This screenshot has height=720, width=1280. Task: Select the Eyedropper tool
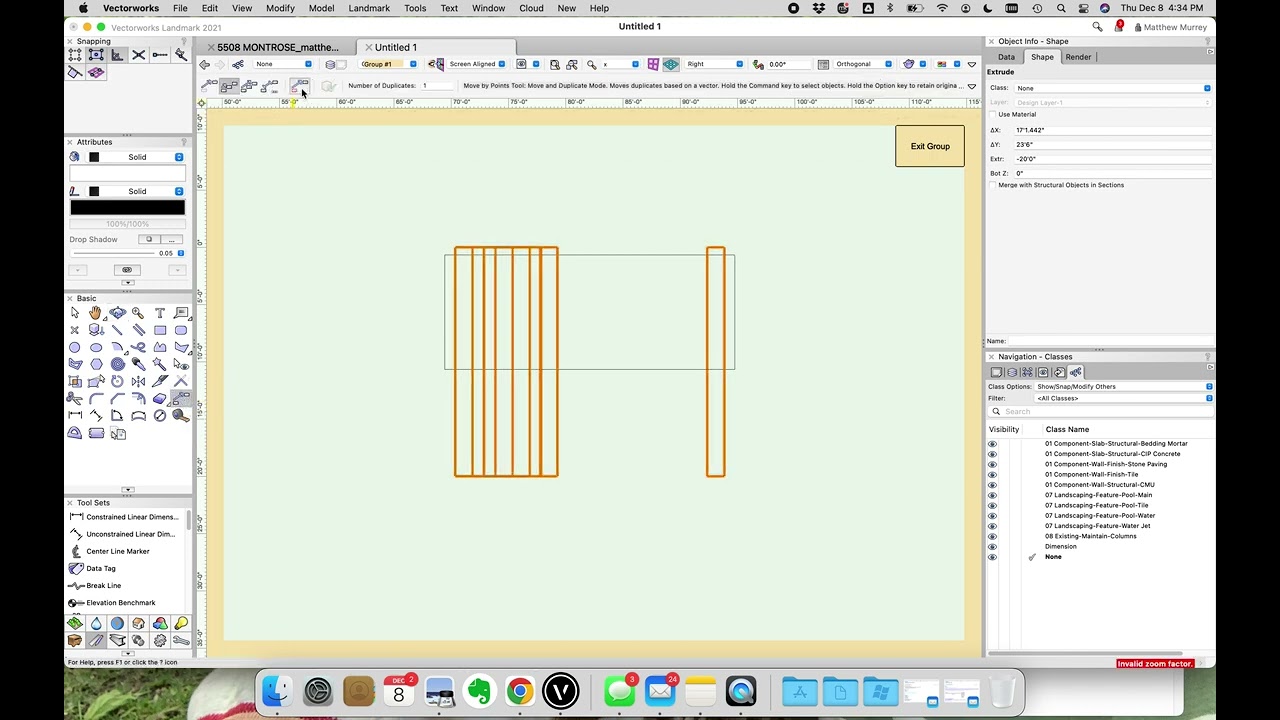[x=138, y=364]
